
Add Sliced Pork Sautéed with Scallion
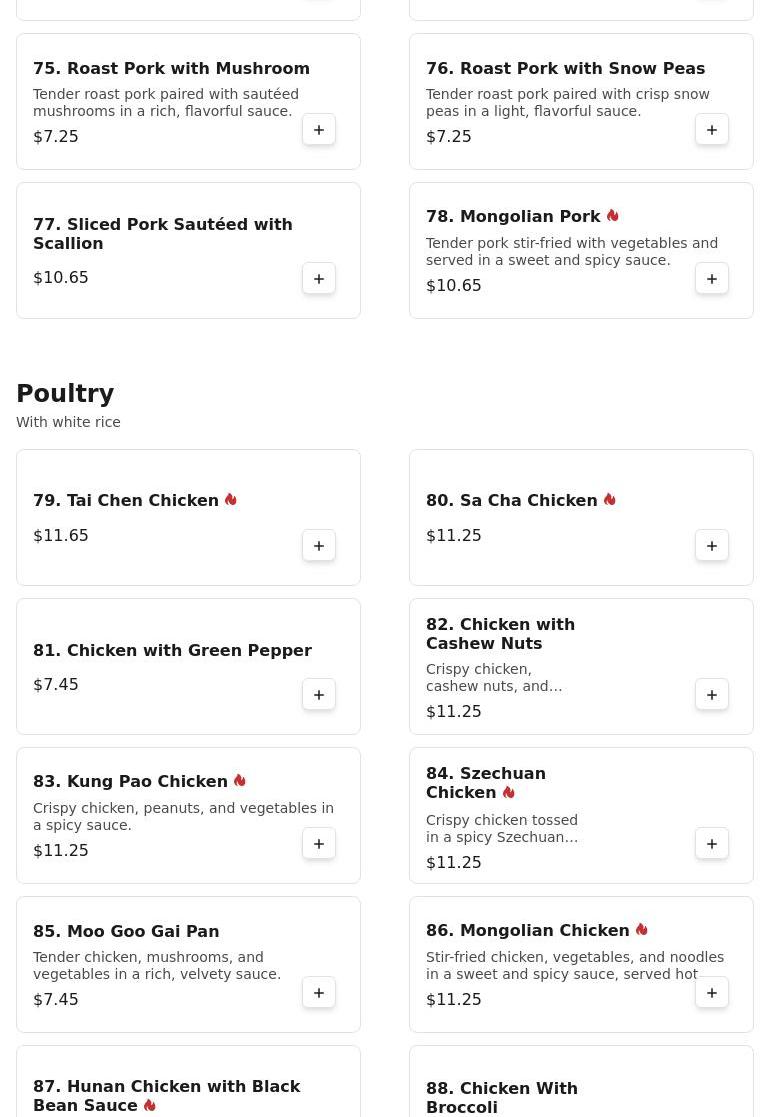pyautogui.click(x=318, y=279)
